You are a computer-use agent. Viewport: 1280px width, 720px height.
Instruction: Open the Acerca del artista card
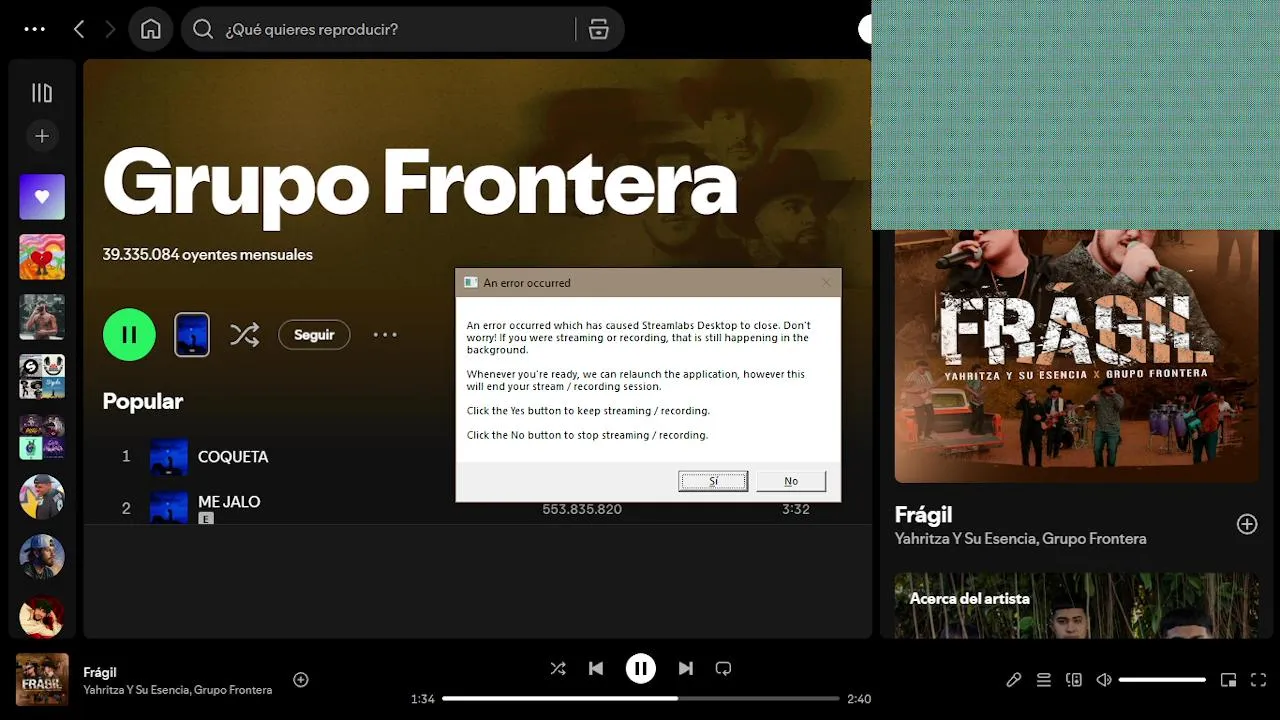click(x=1077, y=606)
